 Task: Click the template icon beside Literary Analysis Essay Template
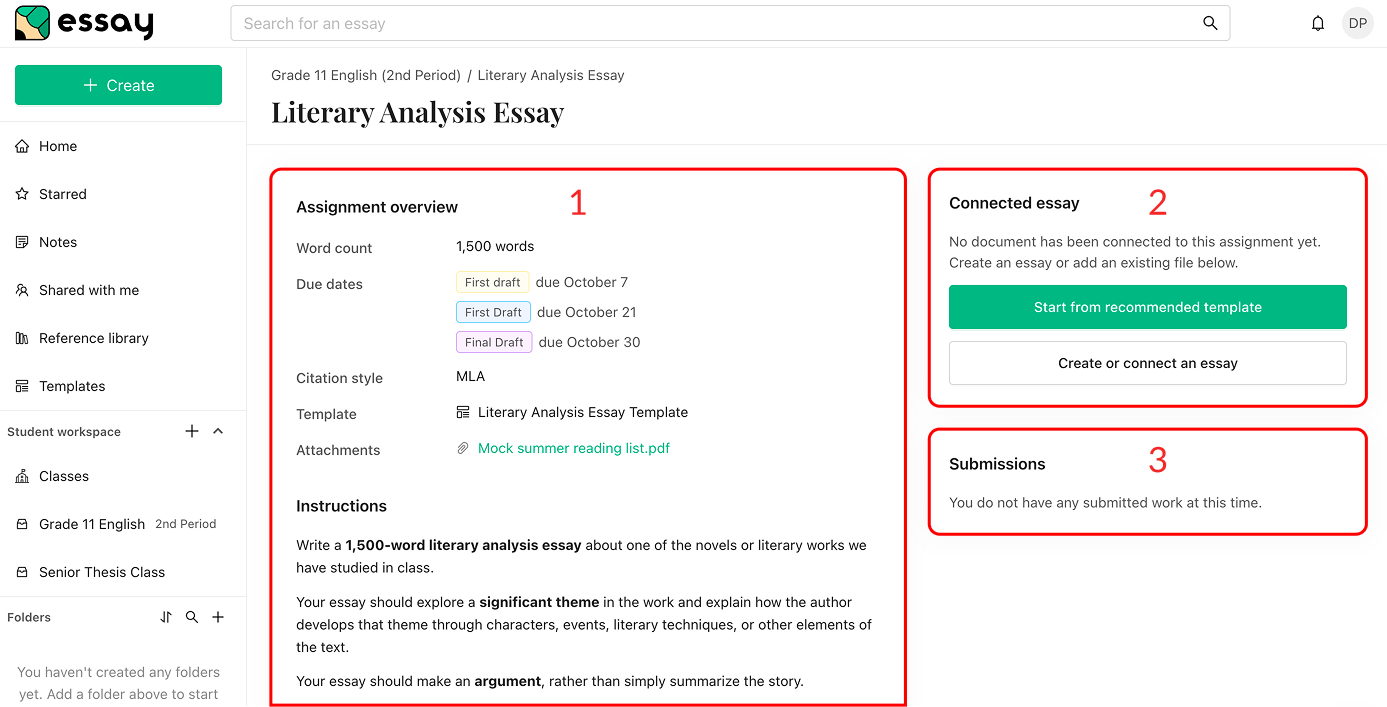click(463, 412)
